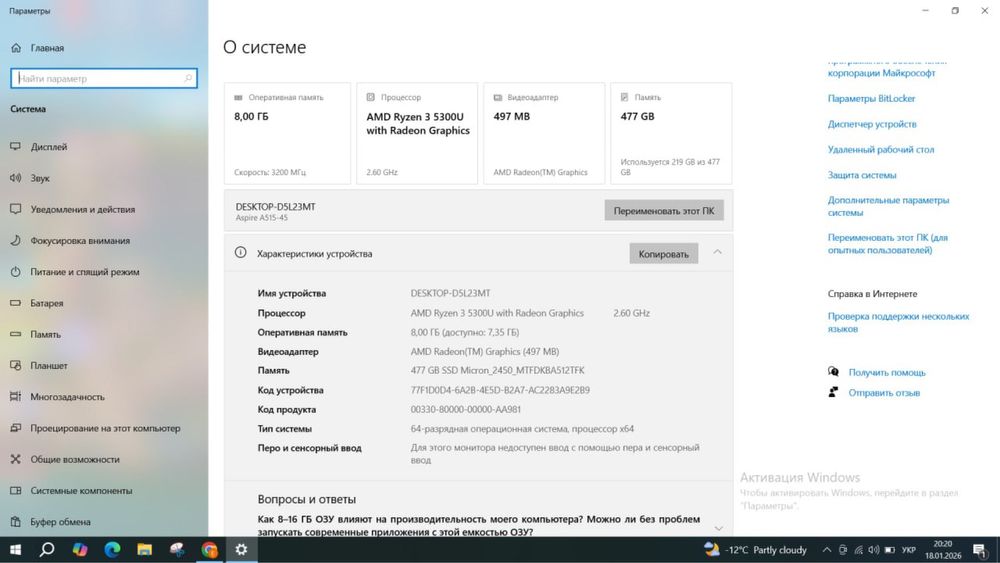
Task: Select the Память 477 GB storage card
Action: pos(671,133)
